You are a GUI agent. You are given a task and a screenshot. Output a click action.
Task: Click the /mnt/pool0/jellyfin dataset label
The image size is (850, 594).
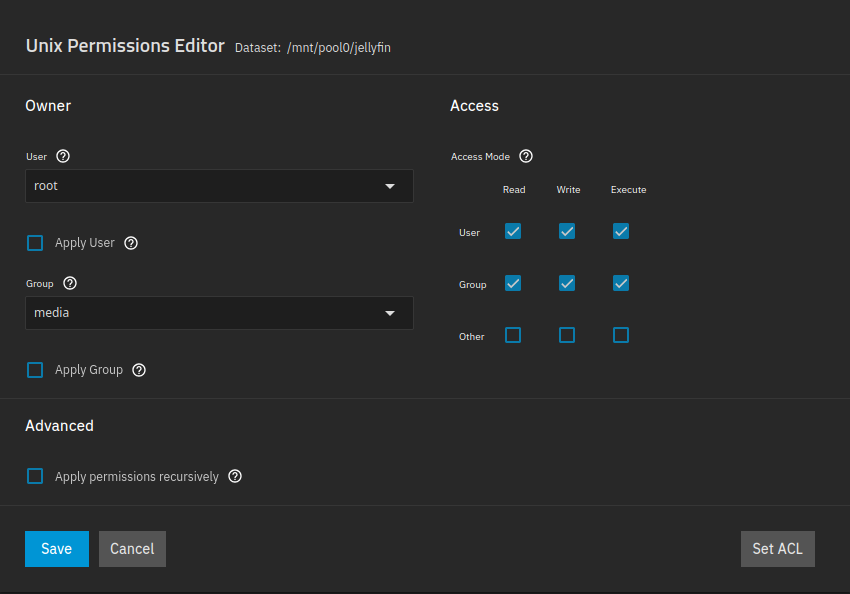(338, 47)
